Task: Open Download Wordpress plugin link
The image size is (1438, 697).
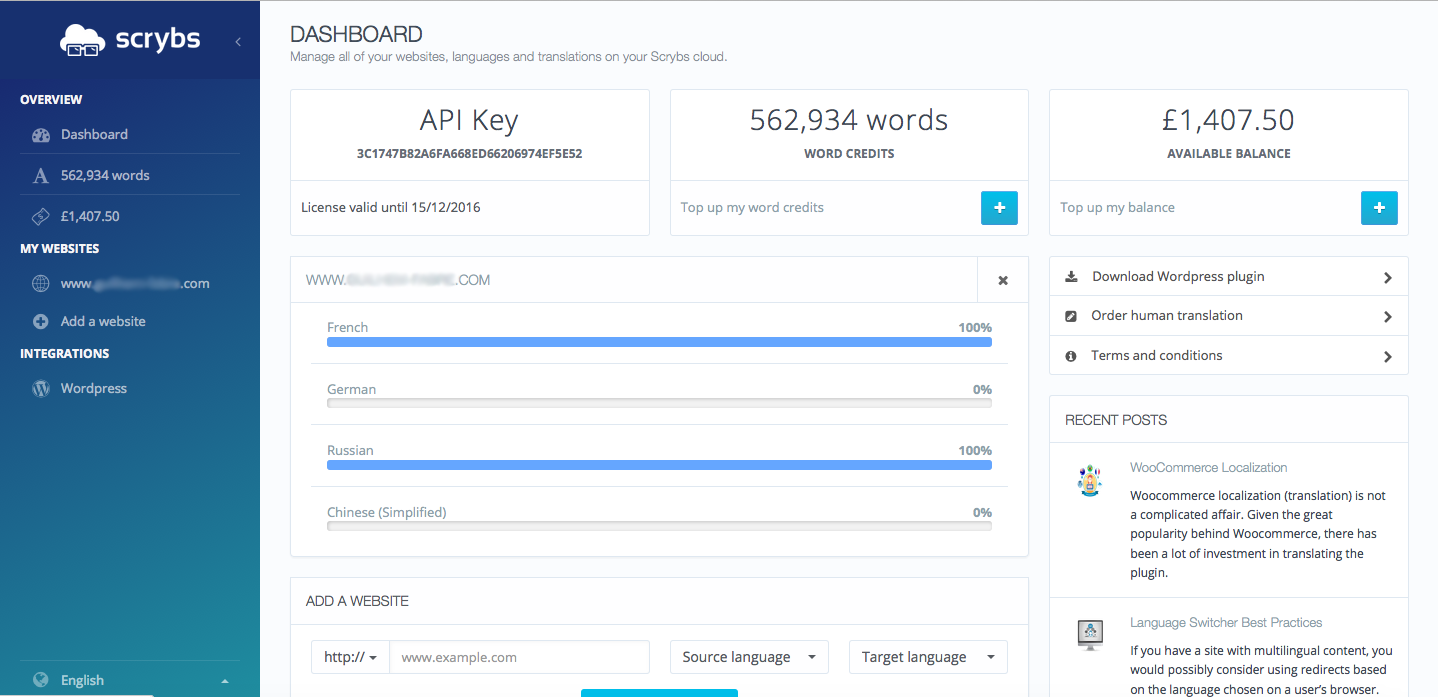Action: coord(1178,276)
